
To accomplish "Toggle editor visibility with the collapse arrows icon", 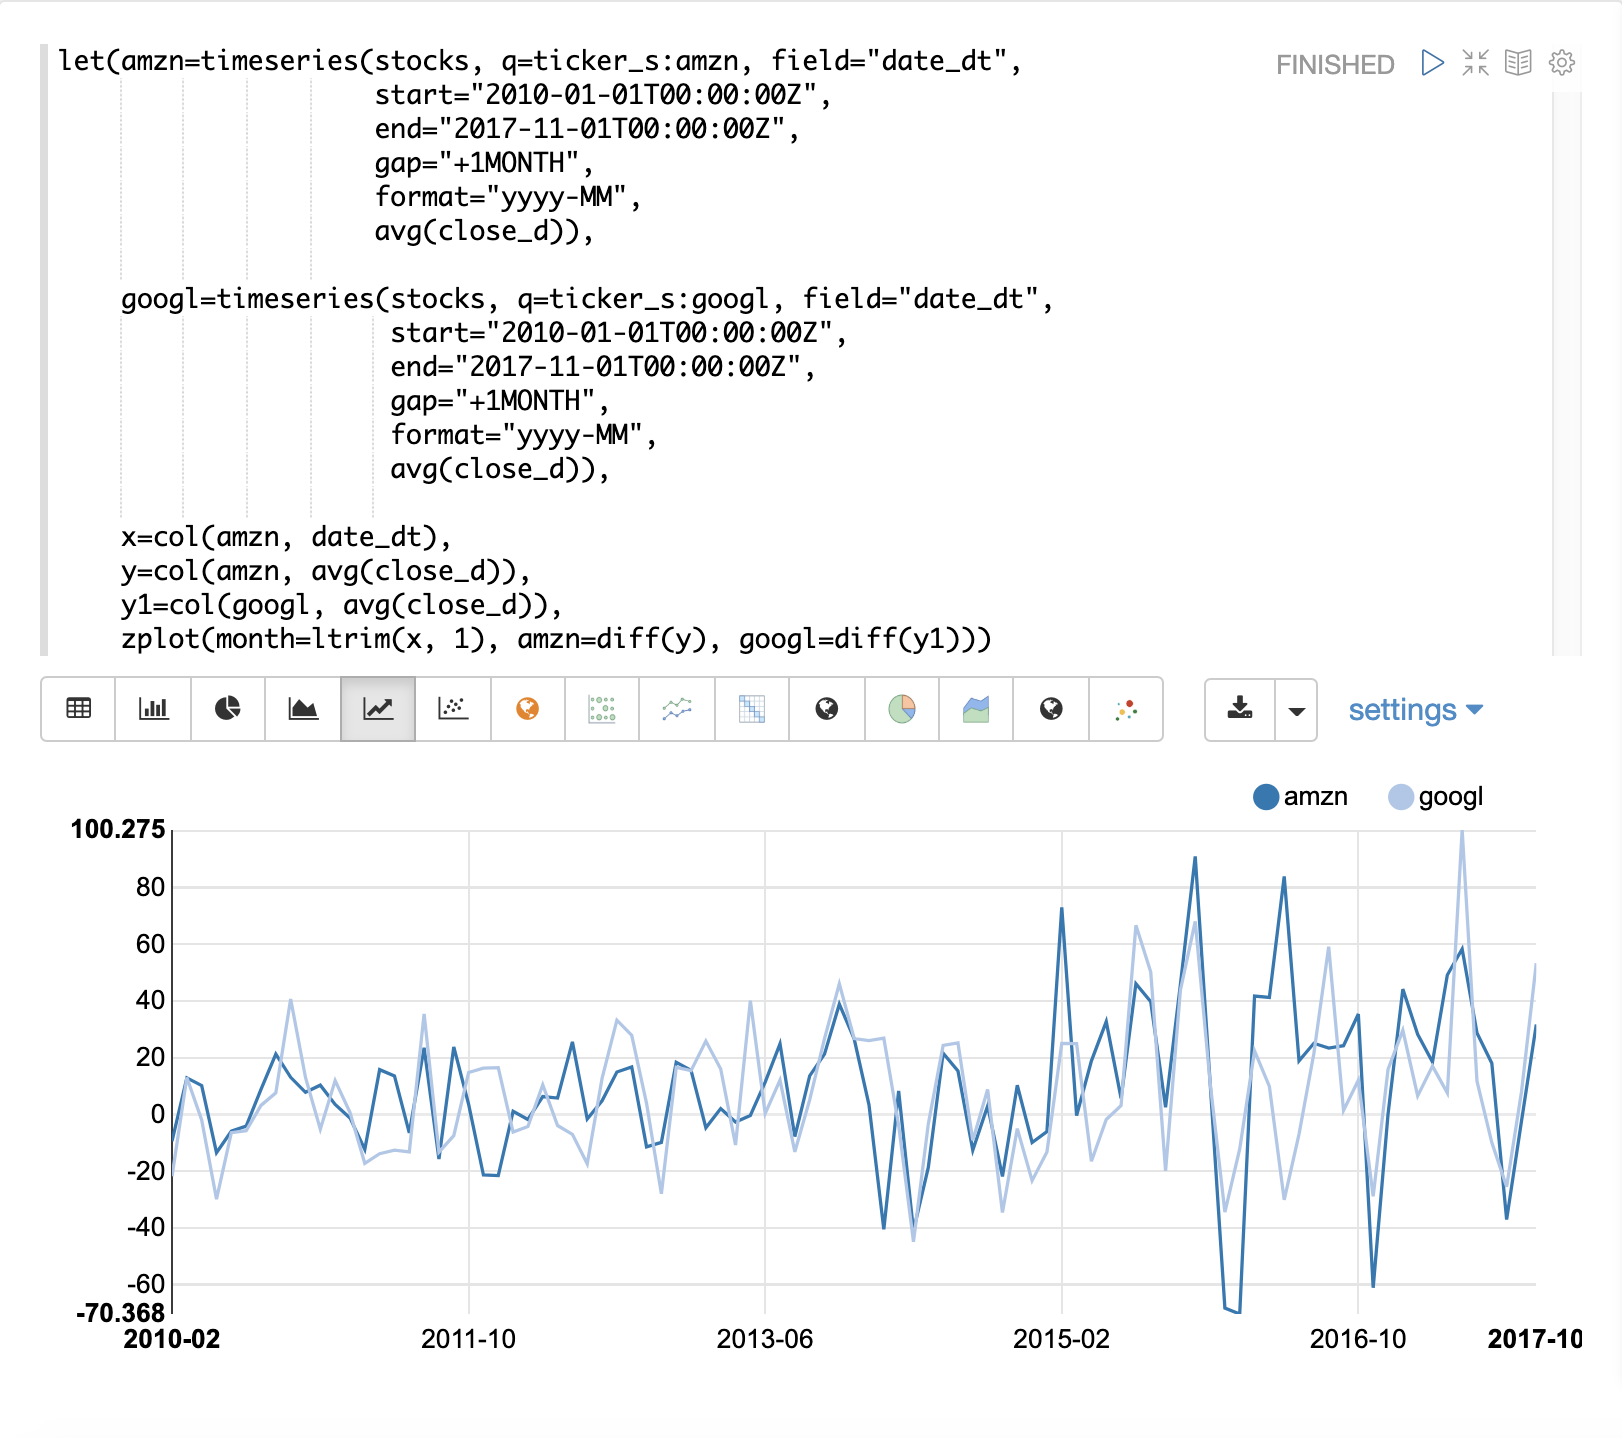I will pos(1475,63).
